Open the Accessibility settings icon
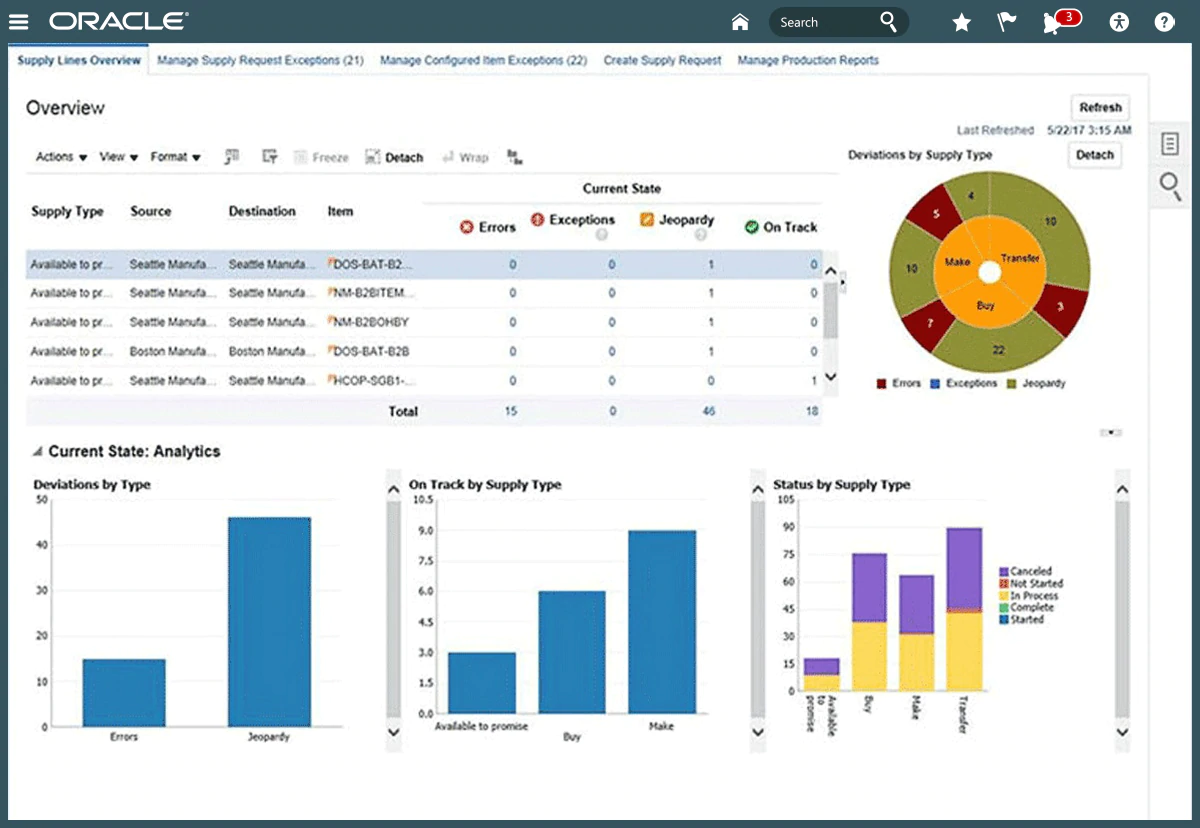The image size is (1200, 828). (x=1119, y=22)
